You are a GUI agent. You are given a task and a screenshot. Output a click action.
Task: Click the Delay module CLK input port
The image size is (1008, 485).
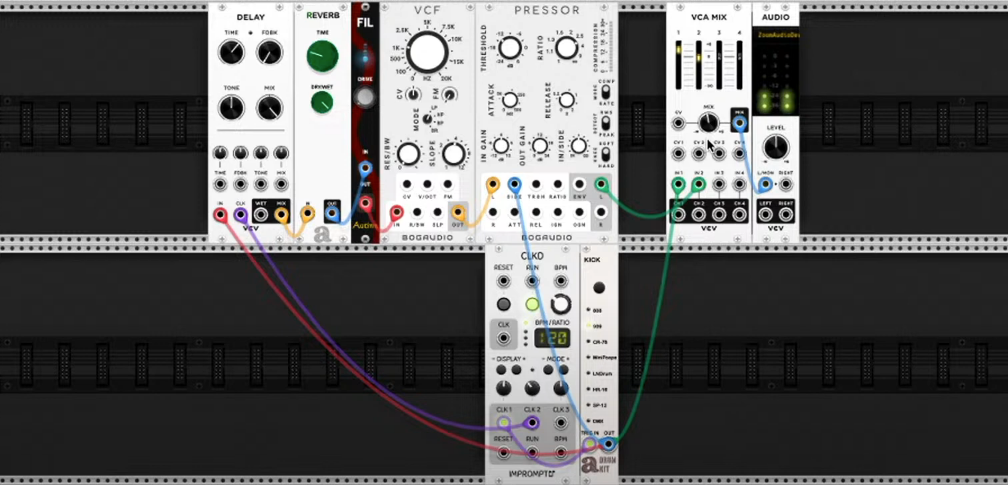coord(240,215)
